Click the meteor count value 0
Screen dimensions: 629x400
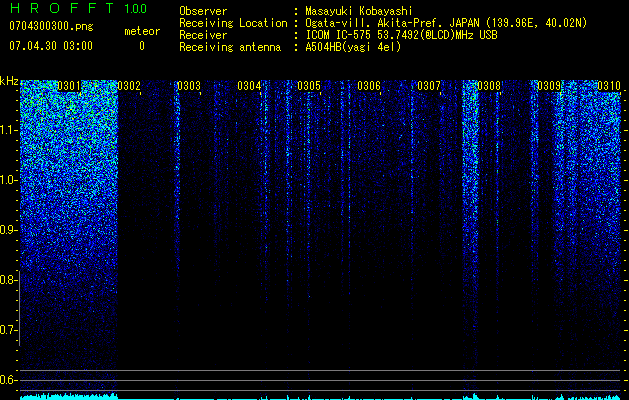142,46
